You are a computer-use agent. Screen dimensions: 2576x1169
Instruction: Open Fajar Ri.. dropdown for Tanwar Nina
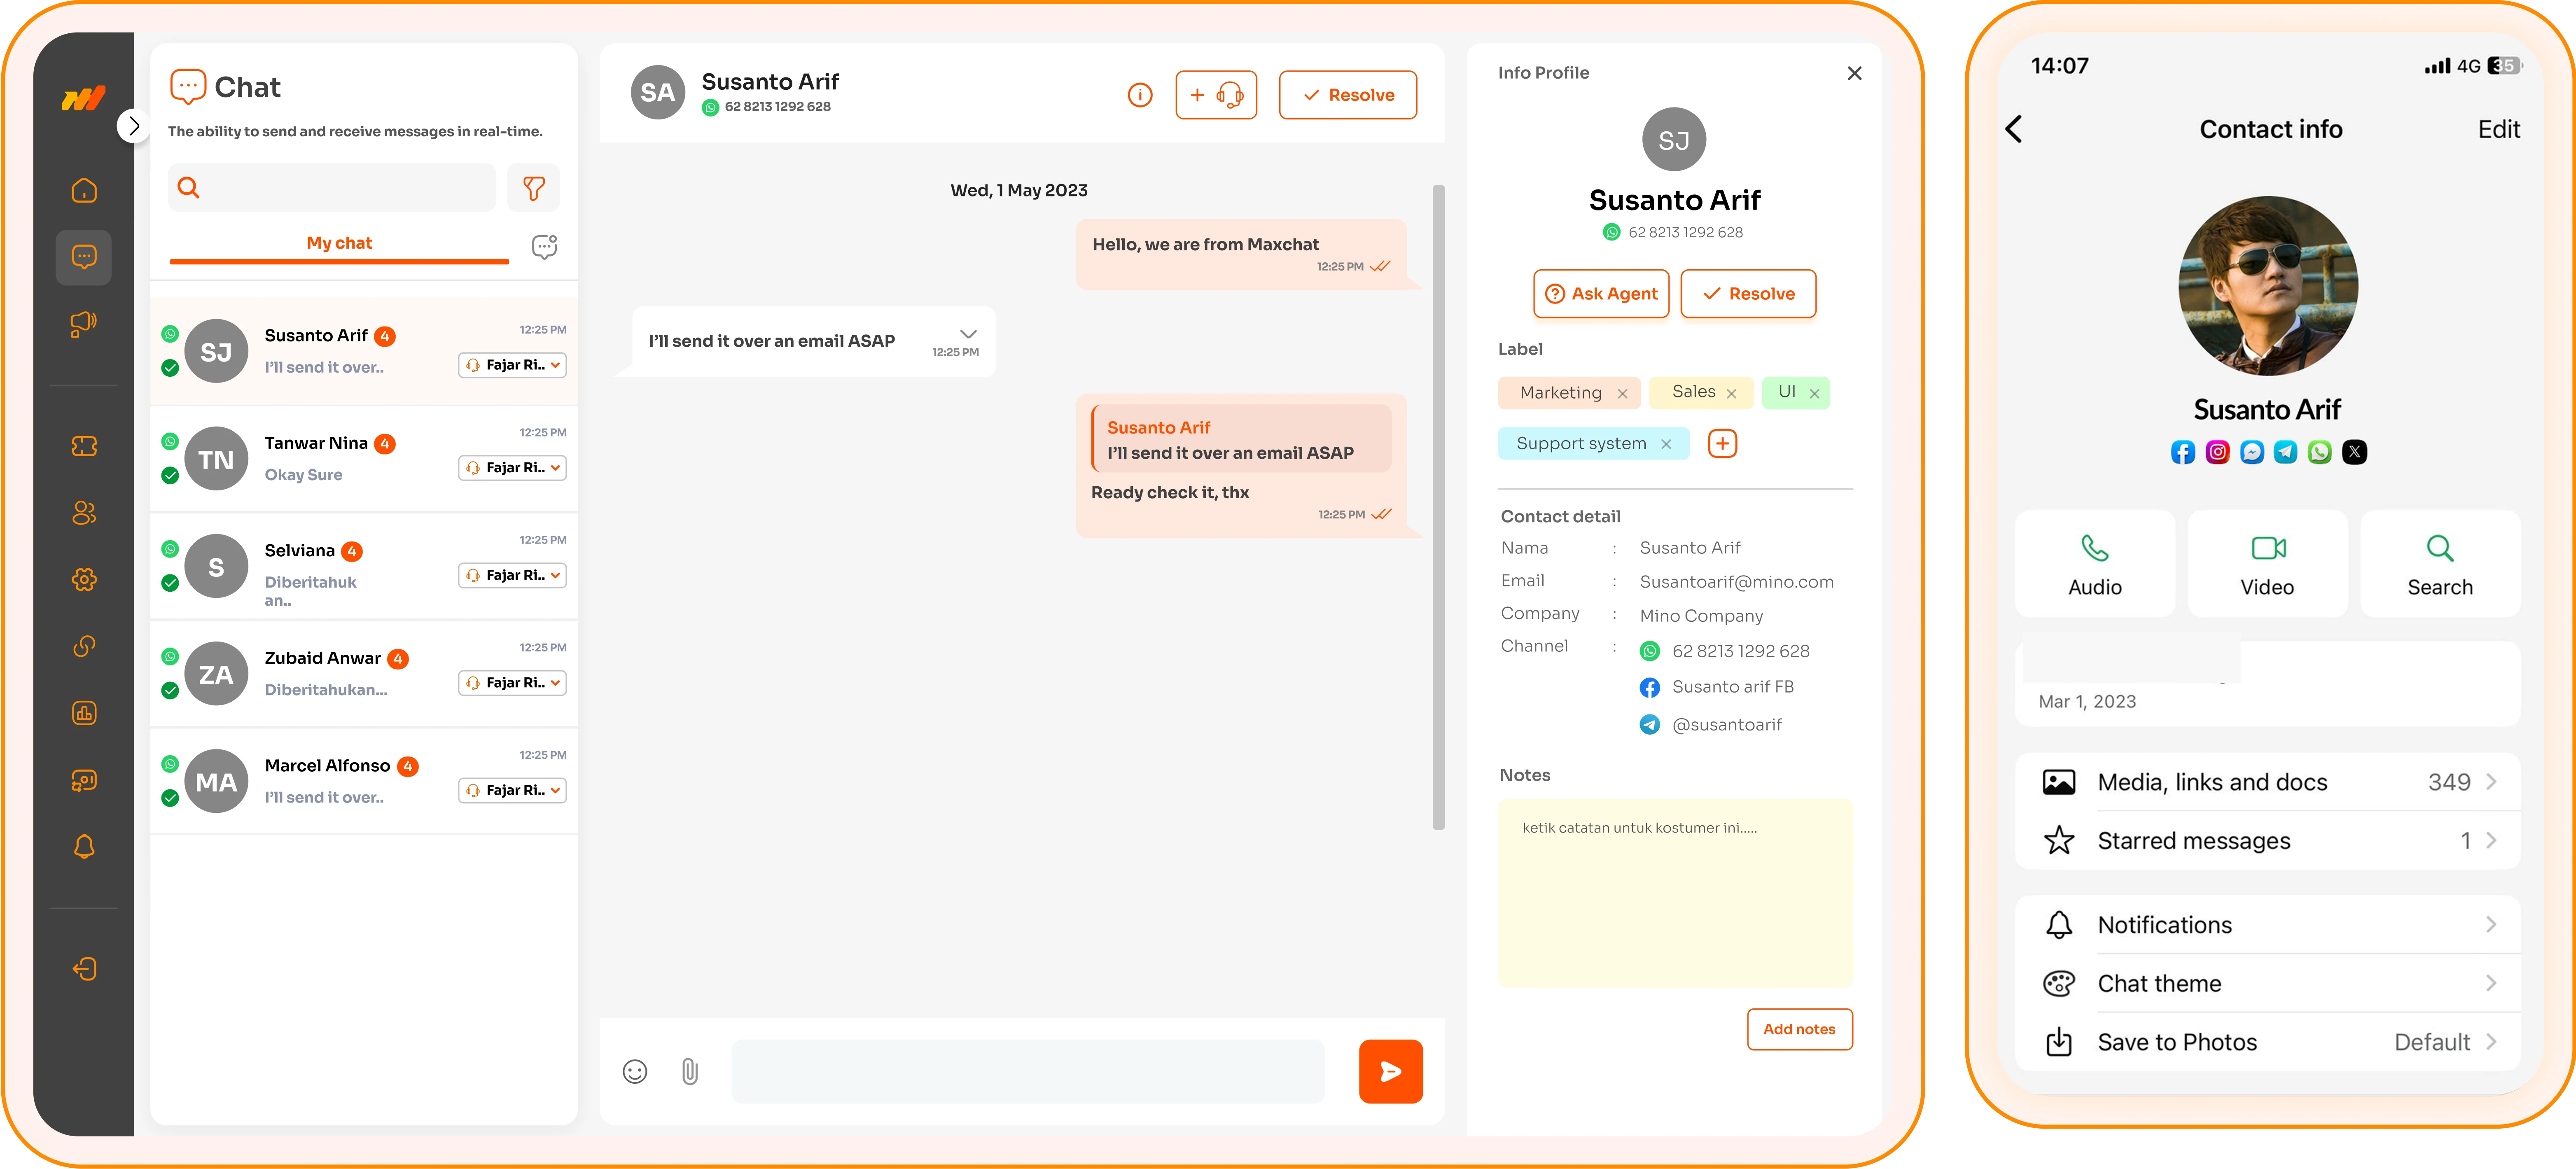(x=513, y=468)
